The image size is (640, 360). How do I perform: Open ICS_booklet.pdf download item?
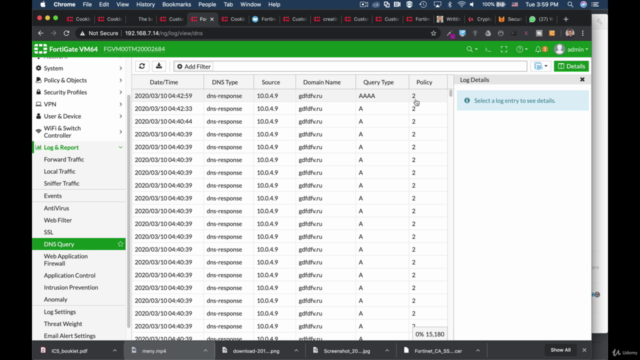pyautogui.click(x=69, y=351)
